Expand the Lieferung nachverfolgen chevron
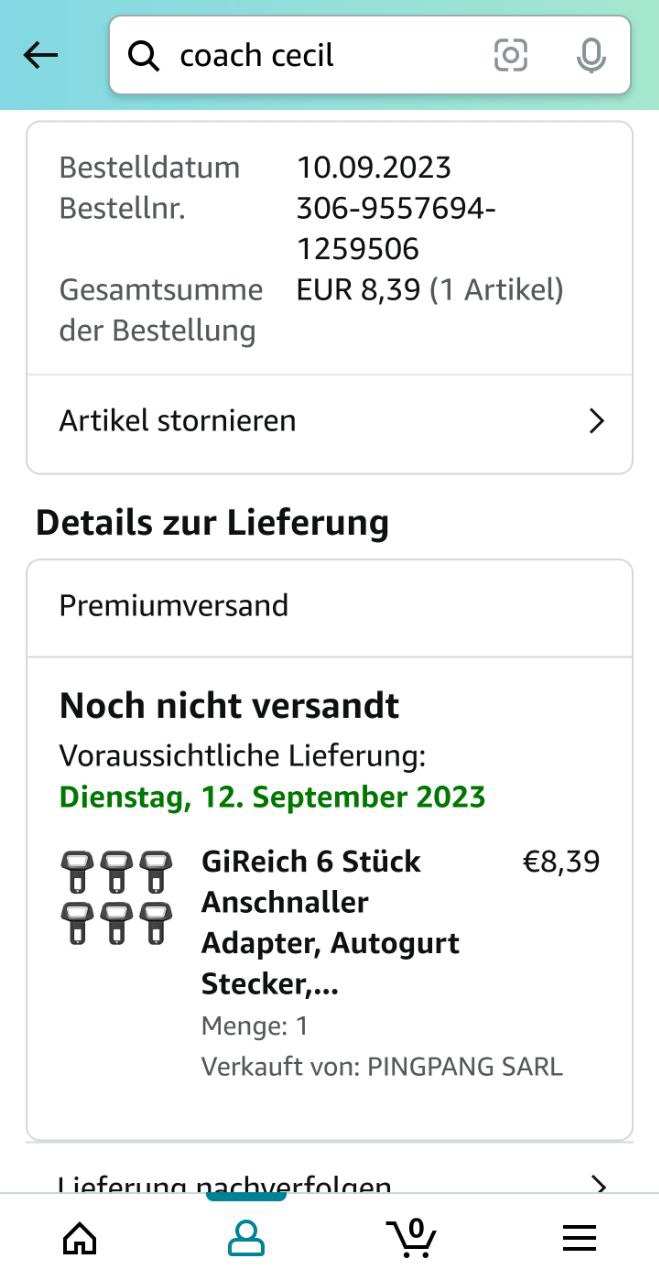The width and height of the screenshot is (659, 1280). 598,1183
